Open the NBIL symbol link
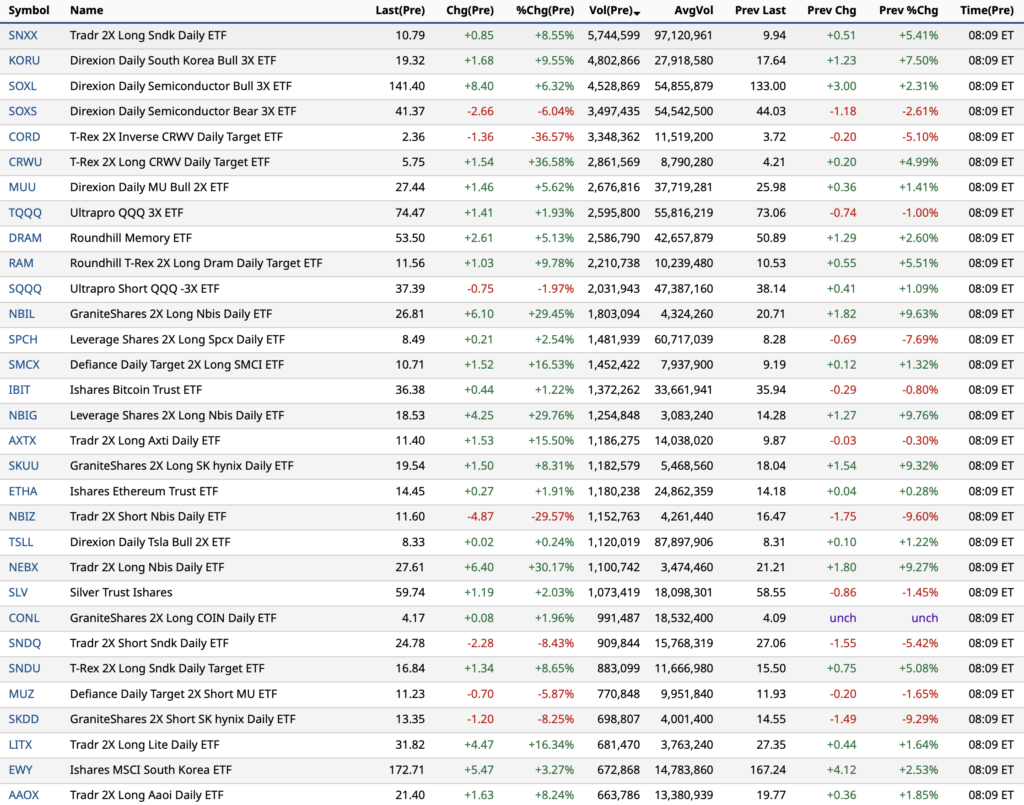 coord(22,314)
